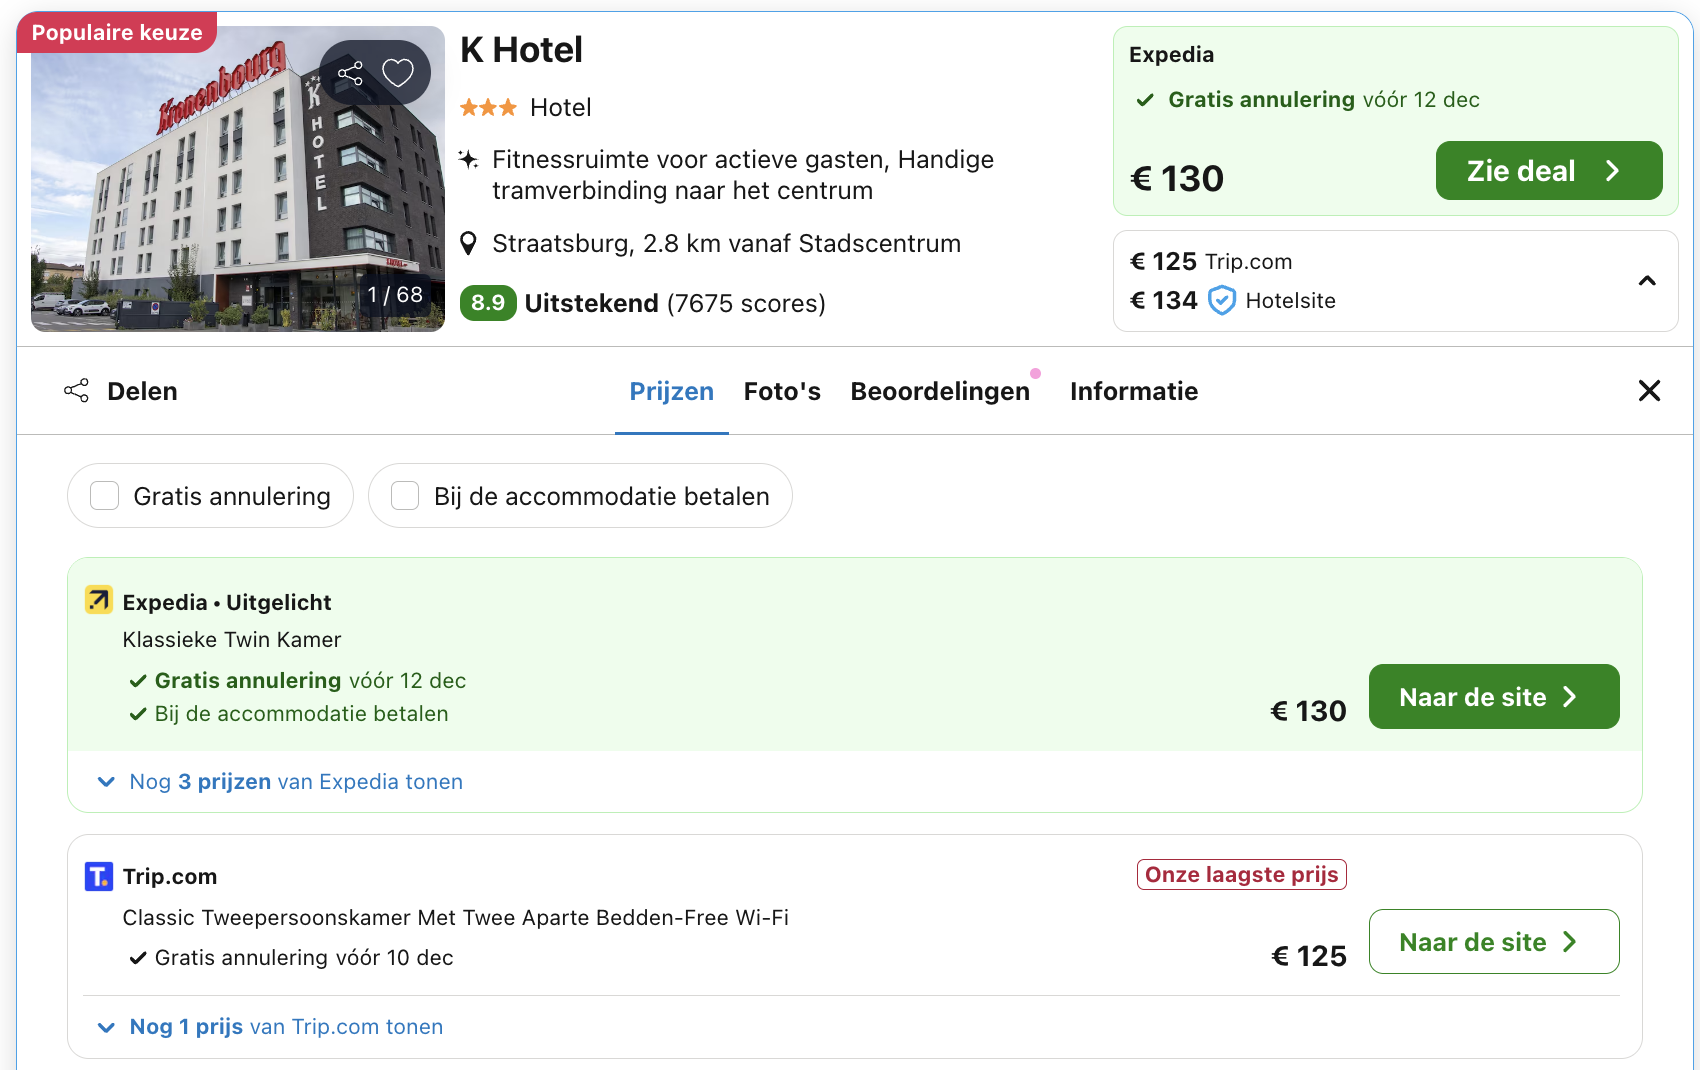This screenshot has height=1070, width=1700.
Task: Click the three-star hotel rating icons
Action: pyautogui.click(x=488, y=107)
